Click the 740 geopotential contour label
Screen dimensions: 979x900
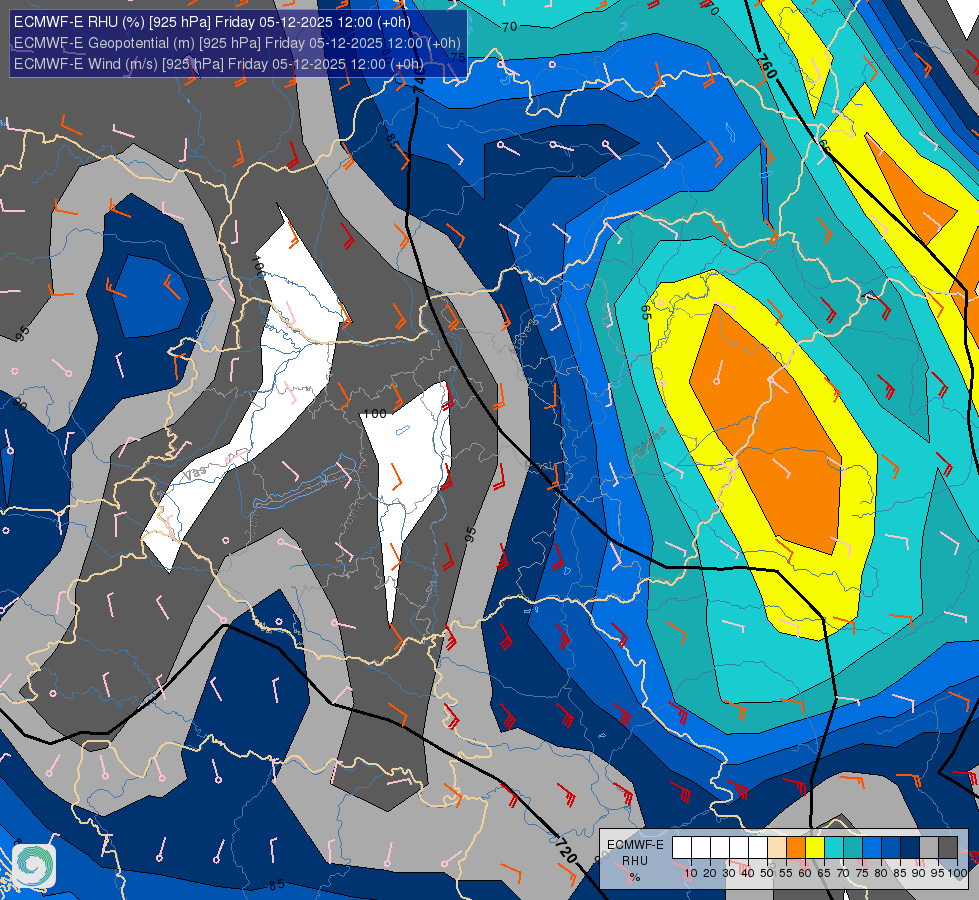419,79
